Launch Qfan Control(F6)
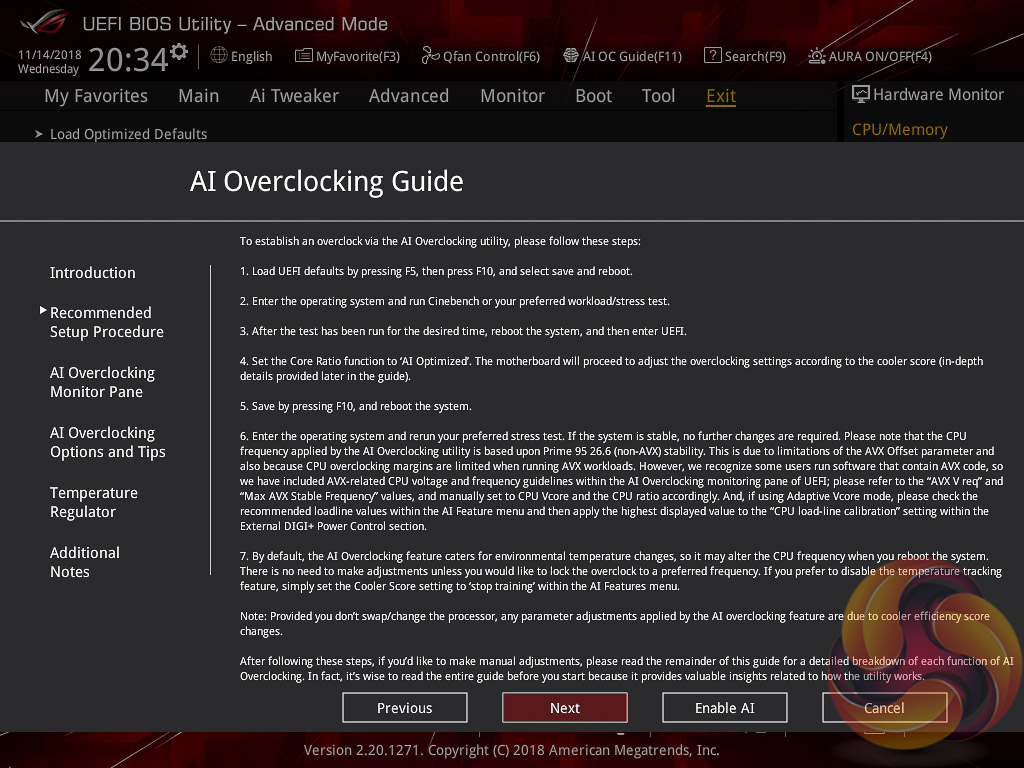This screenshot has width=1024, height=768. click(491, 56)
